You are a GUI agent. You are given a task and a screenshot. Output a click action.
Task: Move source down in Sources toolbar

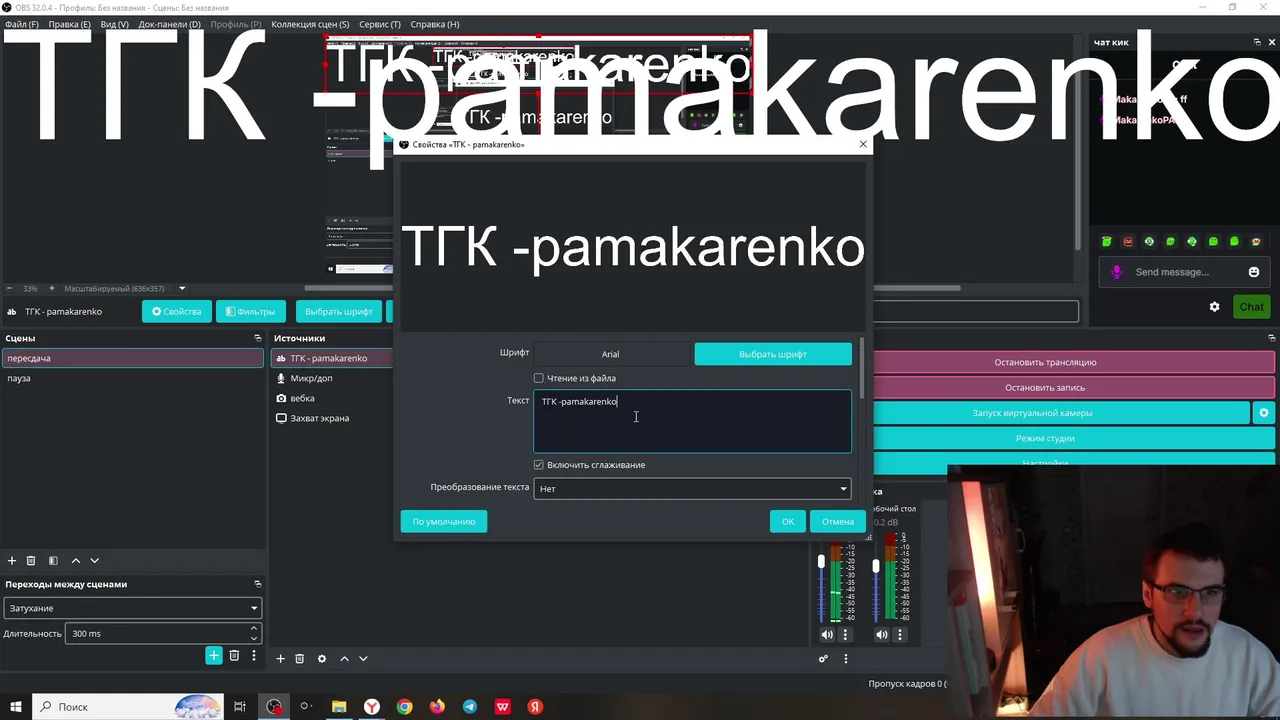click(x=363, y=659)
